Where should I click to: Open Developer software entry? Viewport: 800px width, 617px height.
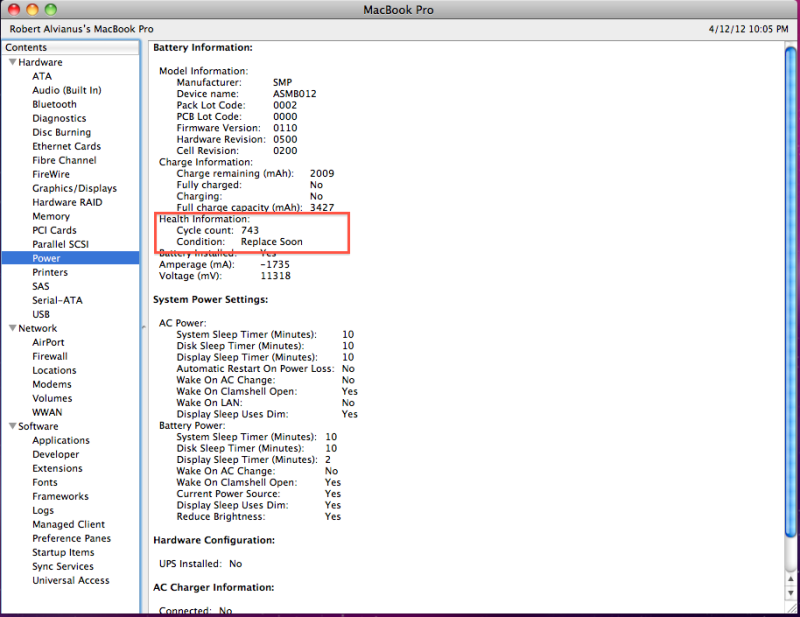56,454
